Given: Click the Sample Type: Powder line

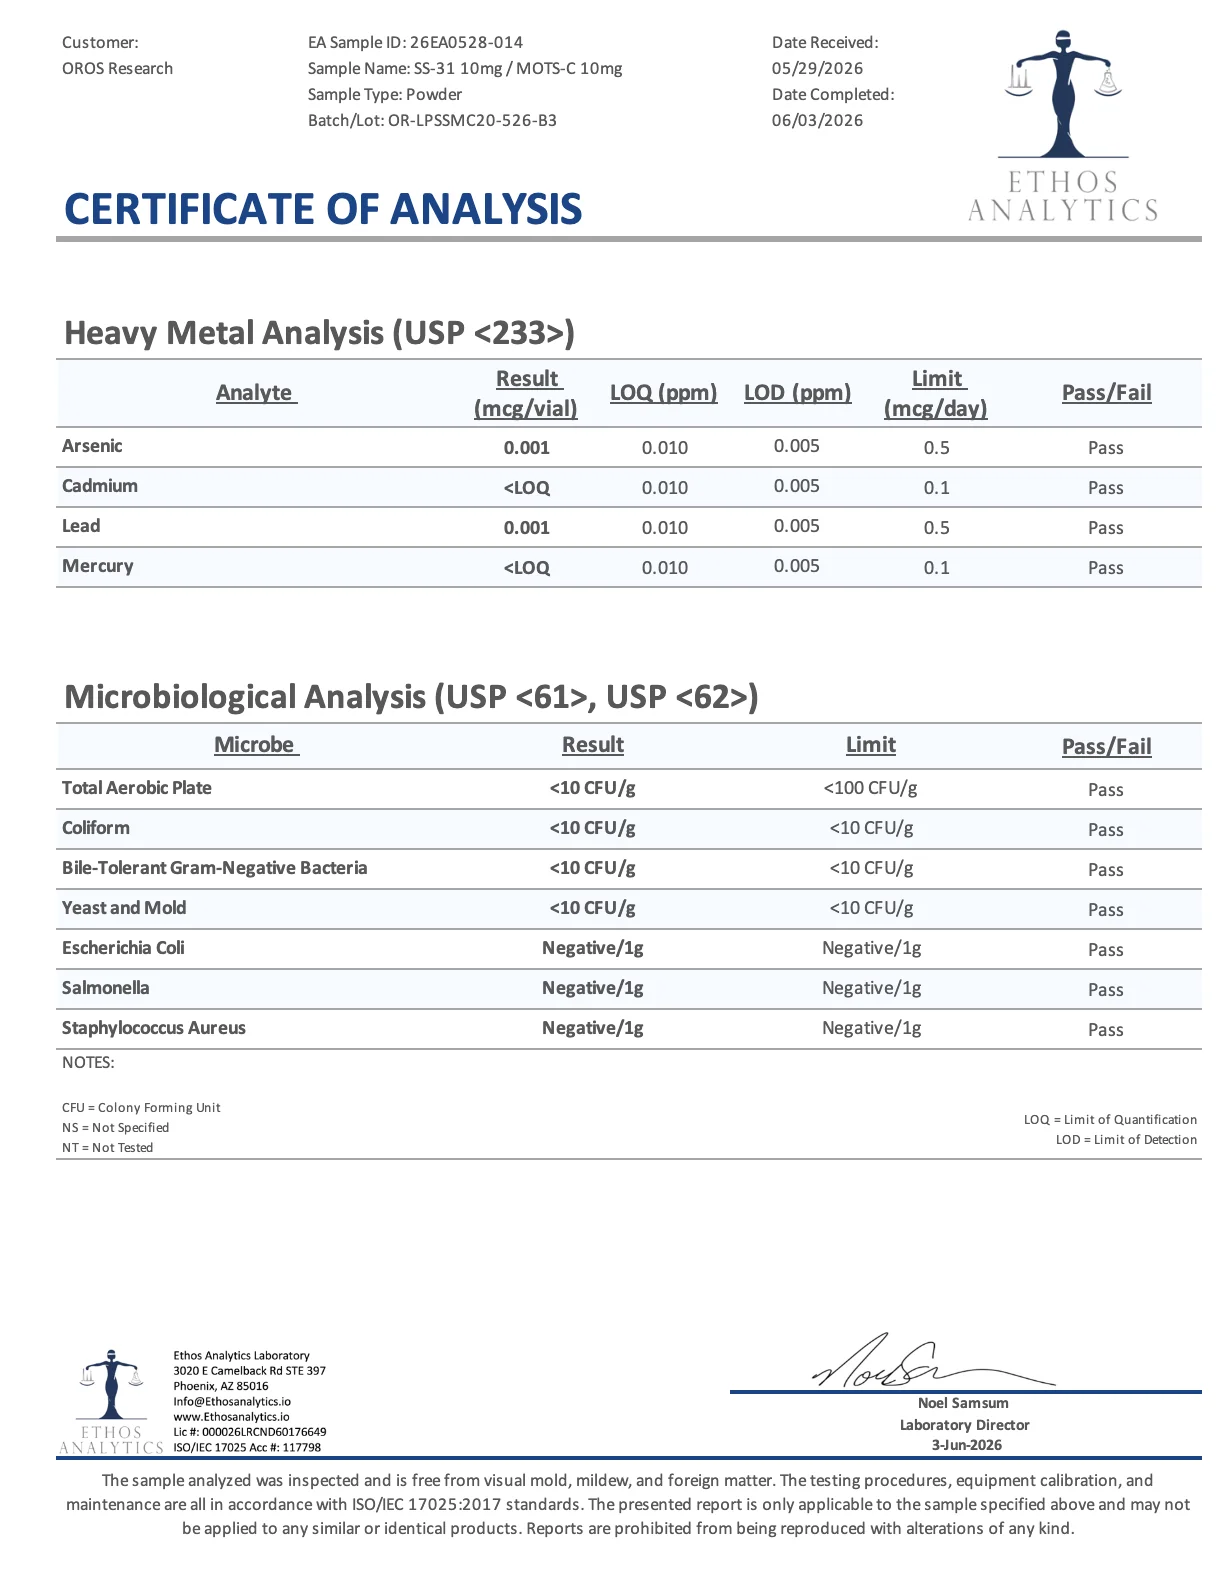Looking at the screenshot, I should pyautogui.click(x=385, y=94).
